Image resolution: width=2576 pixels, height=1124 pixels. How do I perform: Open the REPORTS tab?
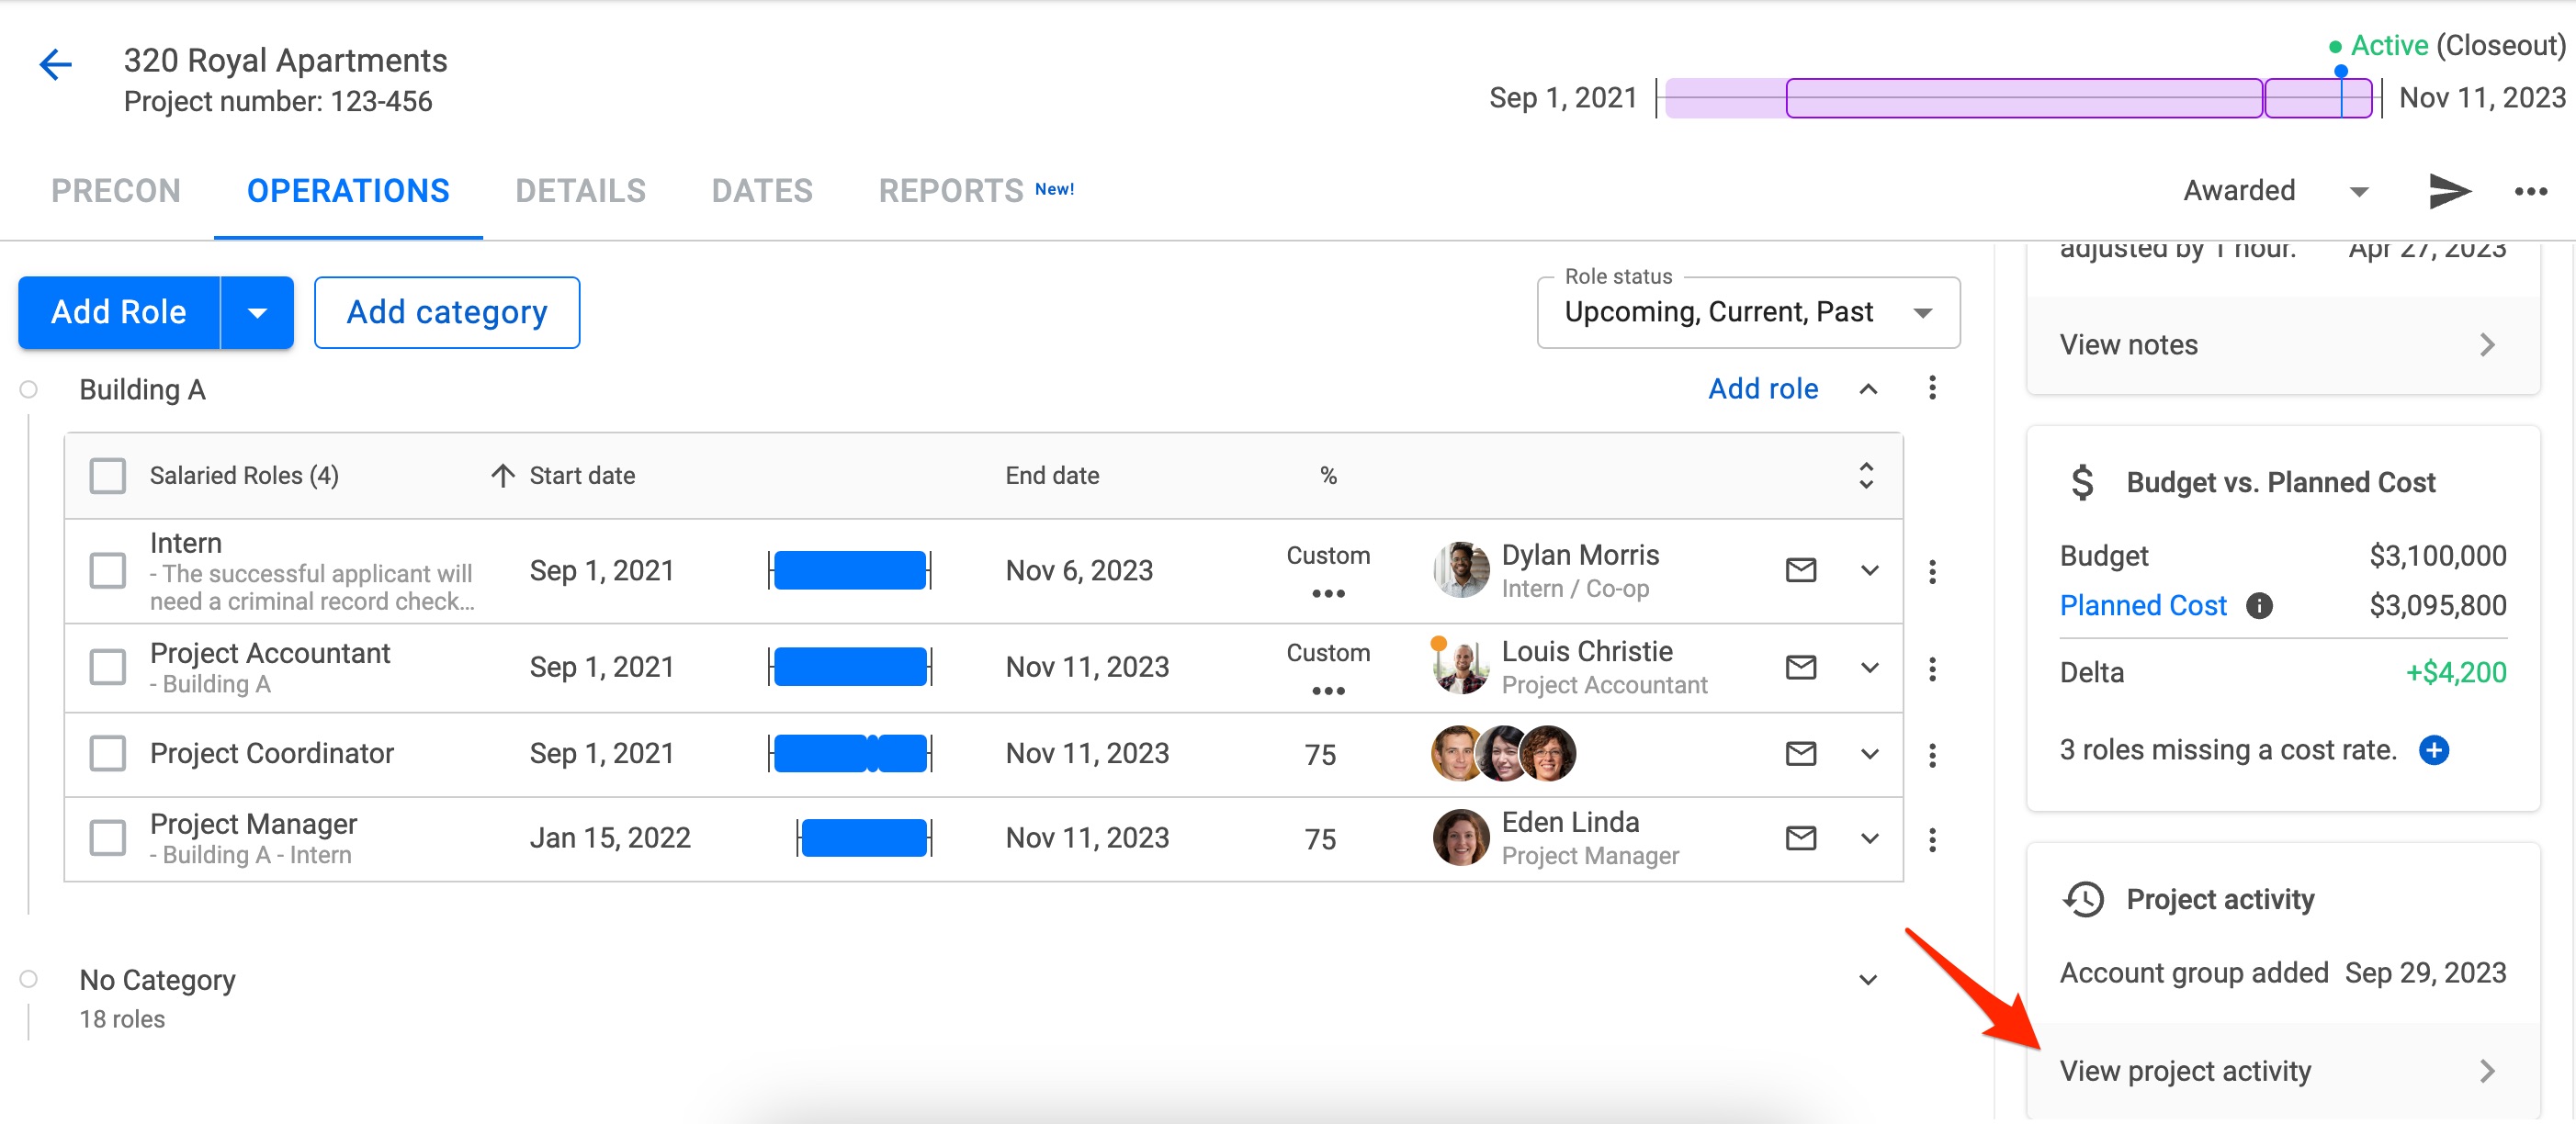(x=950, y=190)
